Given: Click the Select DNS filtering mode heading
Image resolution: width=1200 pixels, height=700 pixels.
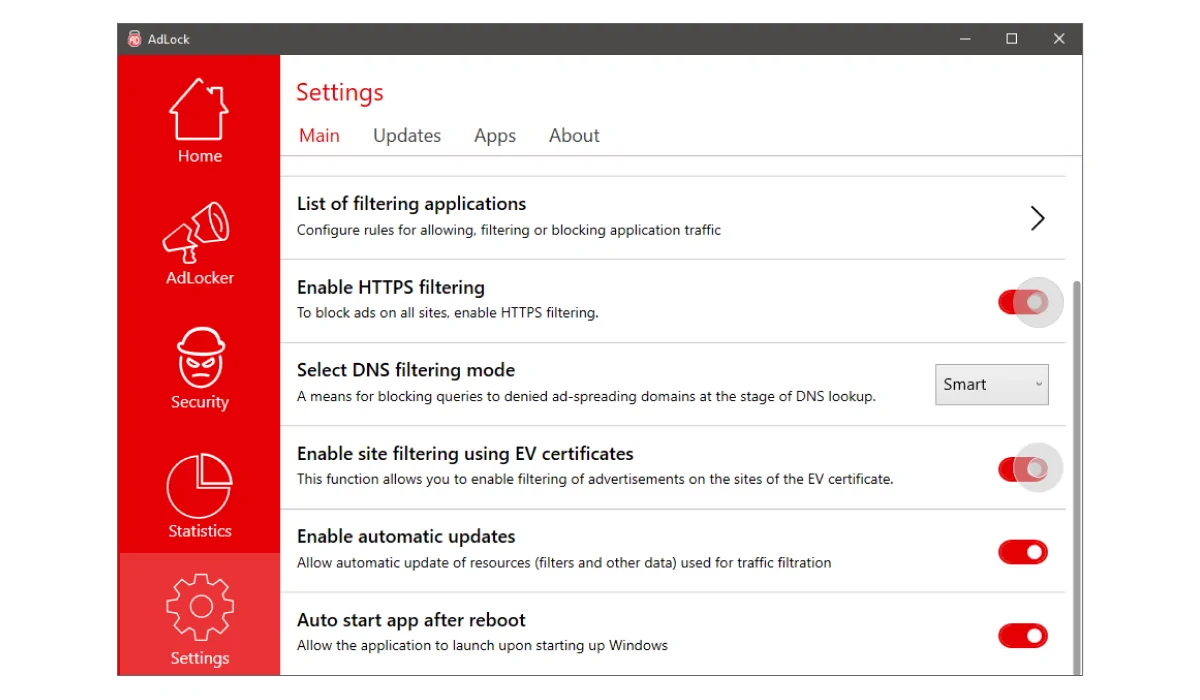Looking at the screenshot, I should pyautogui.click(x=406, y=371).
